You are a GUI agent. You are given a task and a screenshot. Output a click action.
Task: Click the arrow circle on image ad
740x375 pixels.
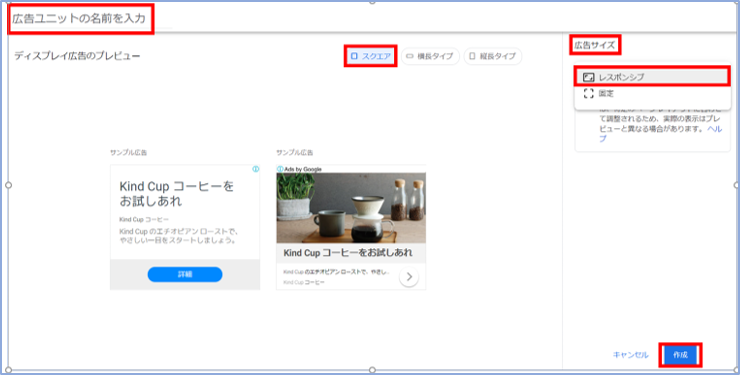pyautogui.click(x=409, y=277)
